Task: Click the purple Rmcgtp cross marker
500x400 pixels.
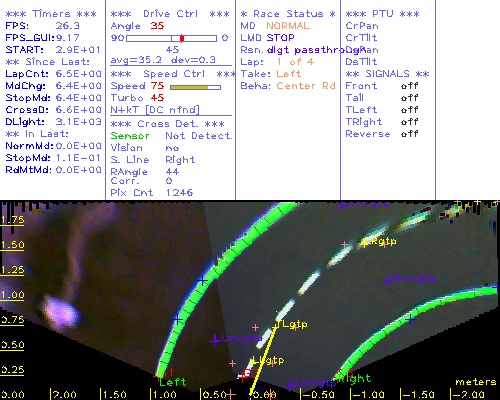Action: pyautogui.click(x=388, y=280)
